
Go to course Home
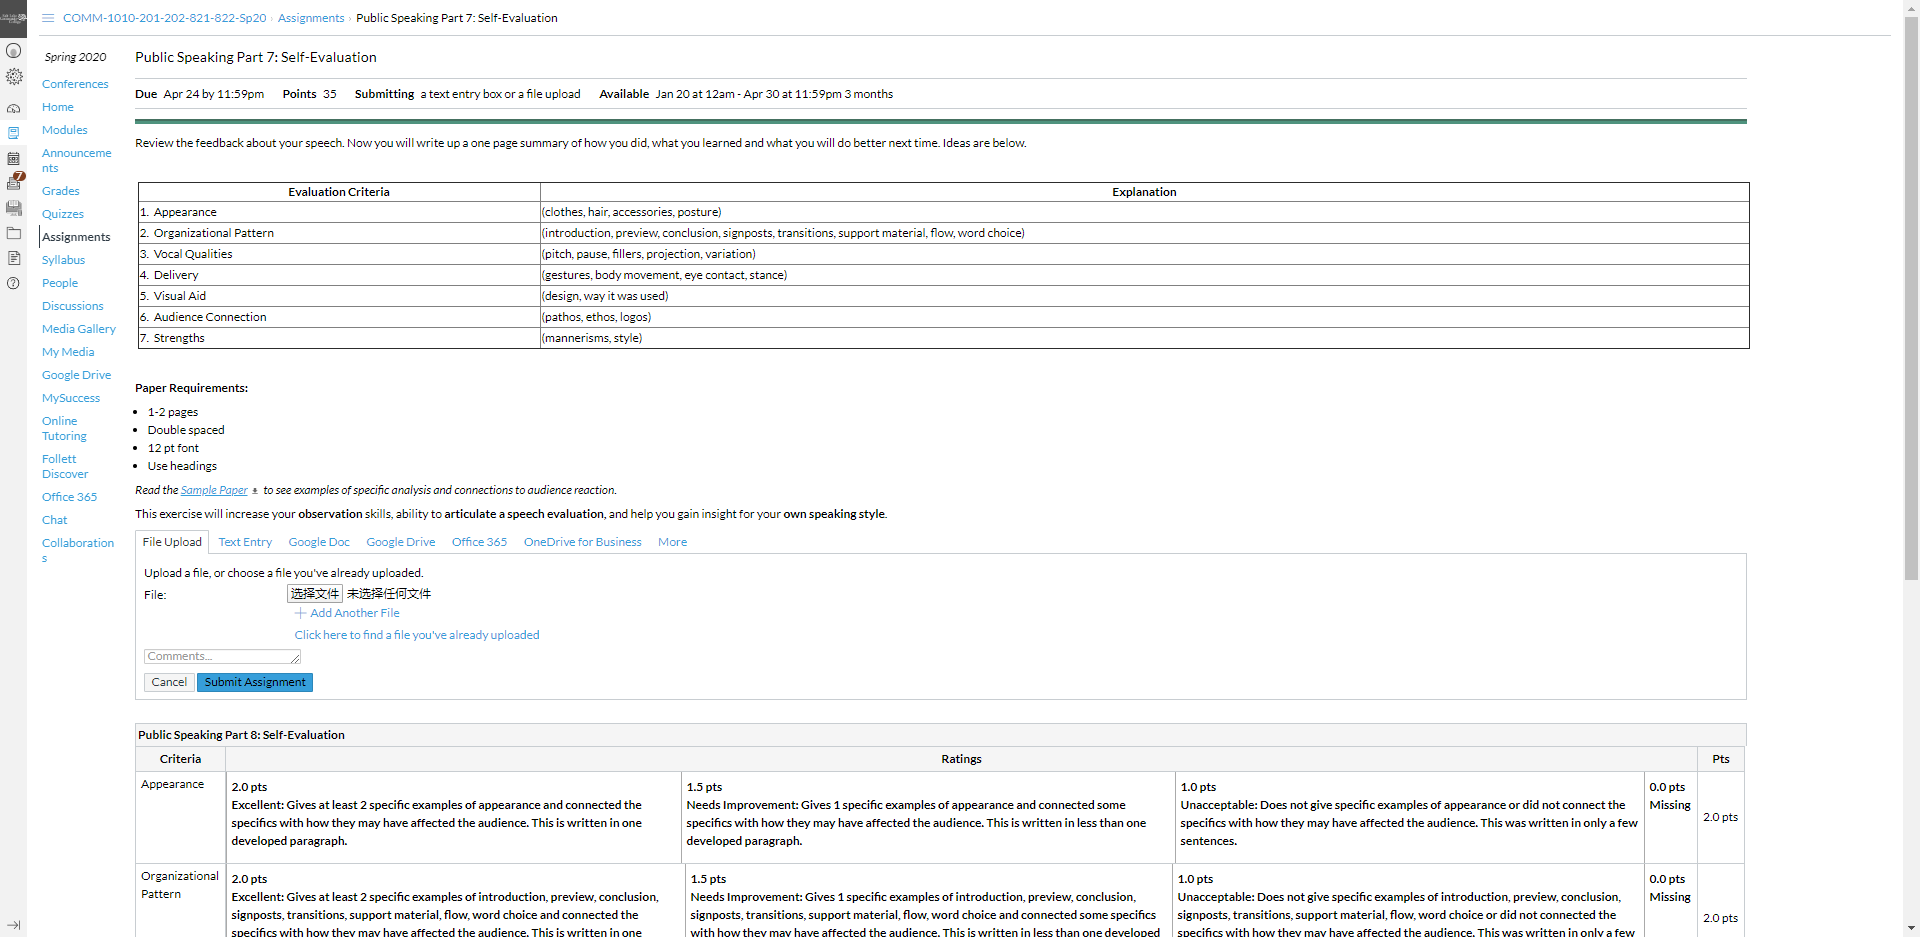pyautogui.click(x=58, y=107)
